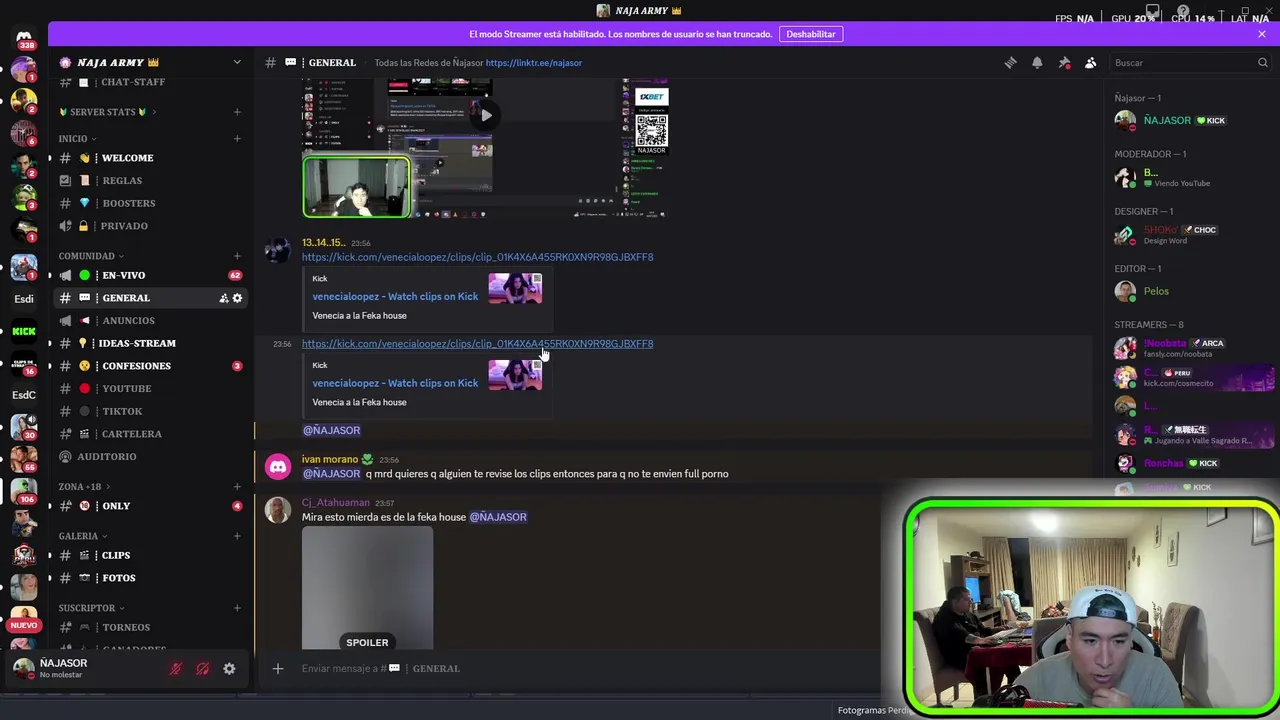Collapse the INICIO category
Viewport: 1280px width, 720px height.
[78, 138]
